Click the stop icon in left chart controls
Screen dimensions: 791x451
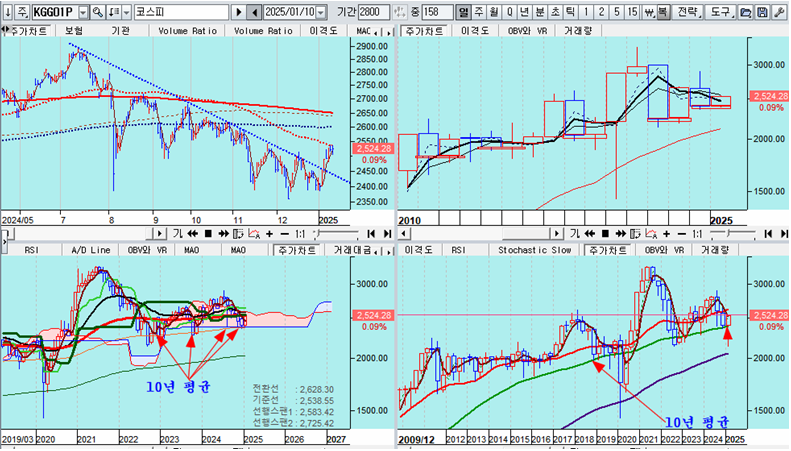[208, 234]
